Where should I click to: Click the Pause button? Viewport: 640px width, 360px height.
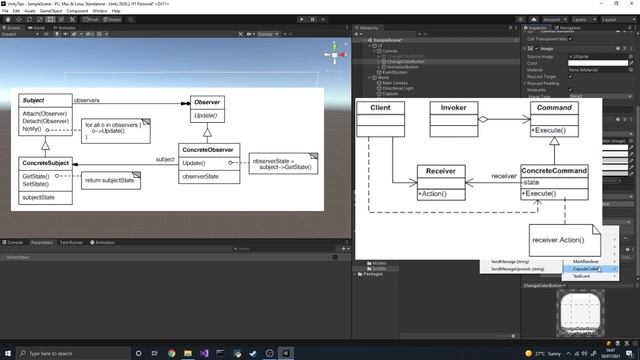[x=313, y=20]
